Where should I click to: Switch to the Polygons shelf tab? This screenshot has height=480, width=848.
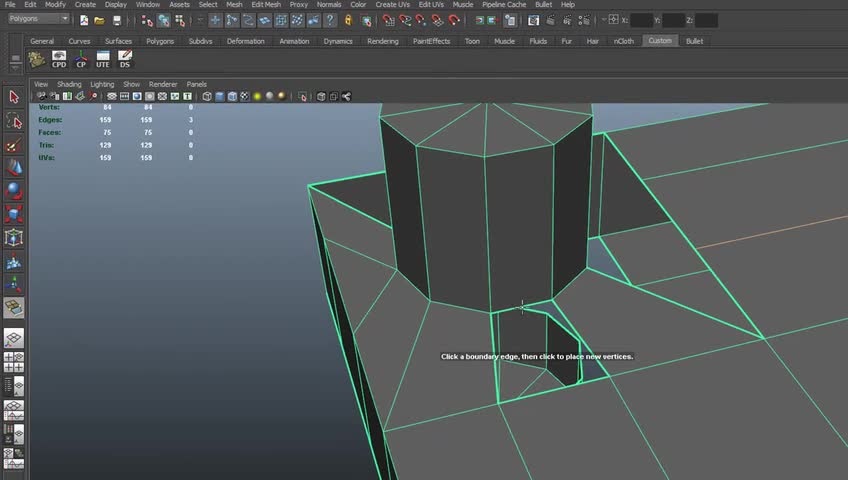[x=159, y=41]
